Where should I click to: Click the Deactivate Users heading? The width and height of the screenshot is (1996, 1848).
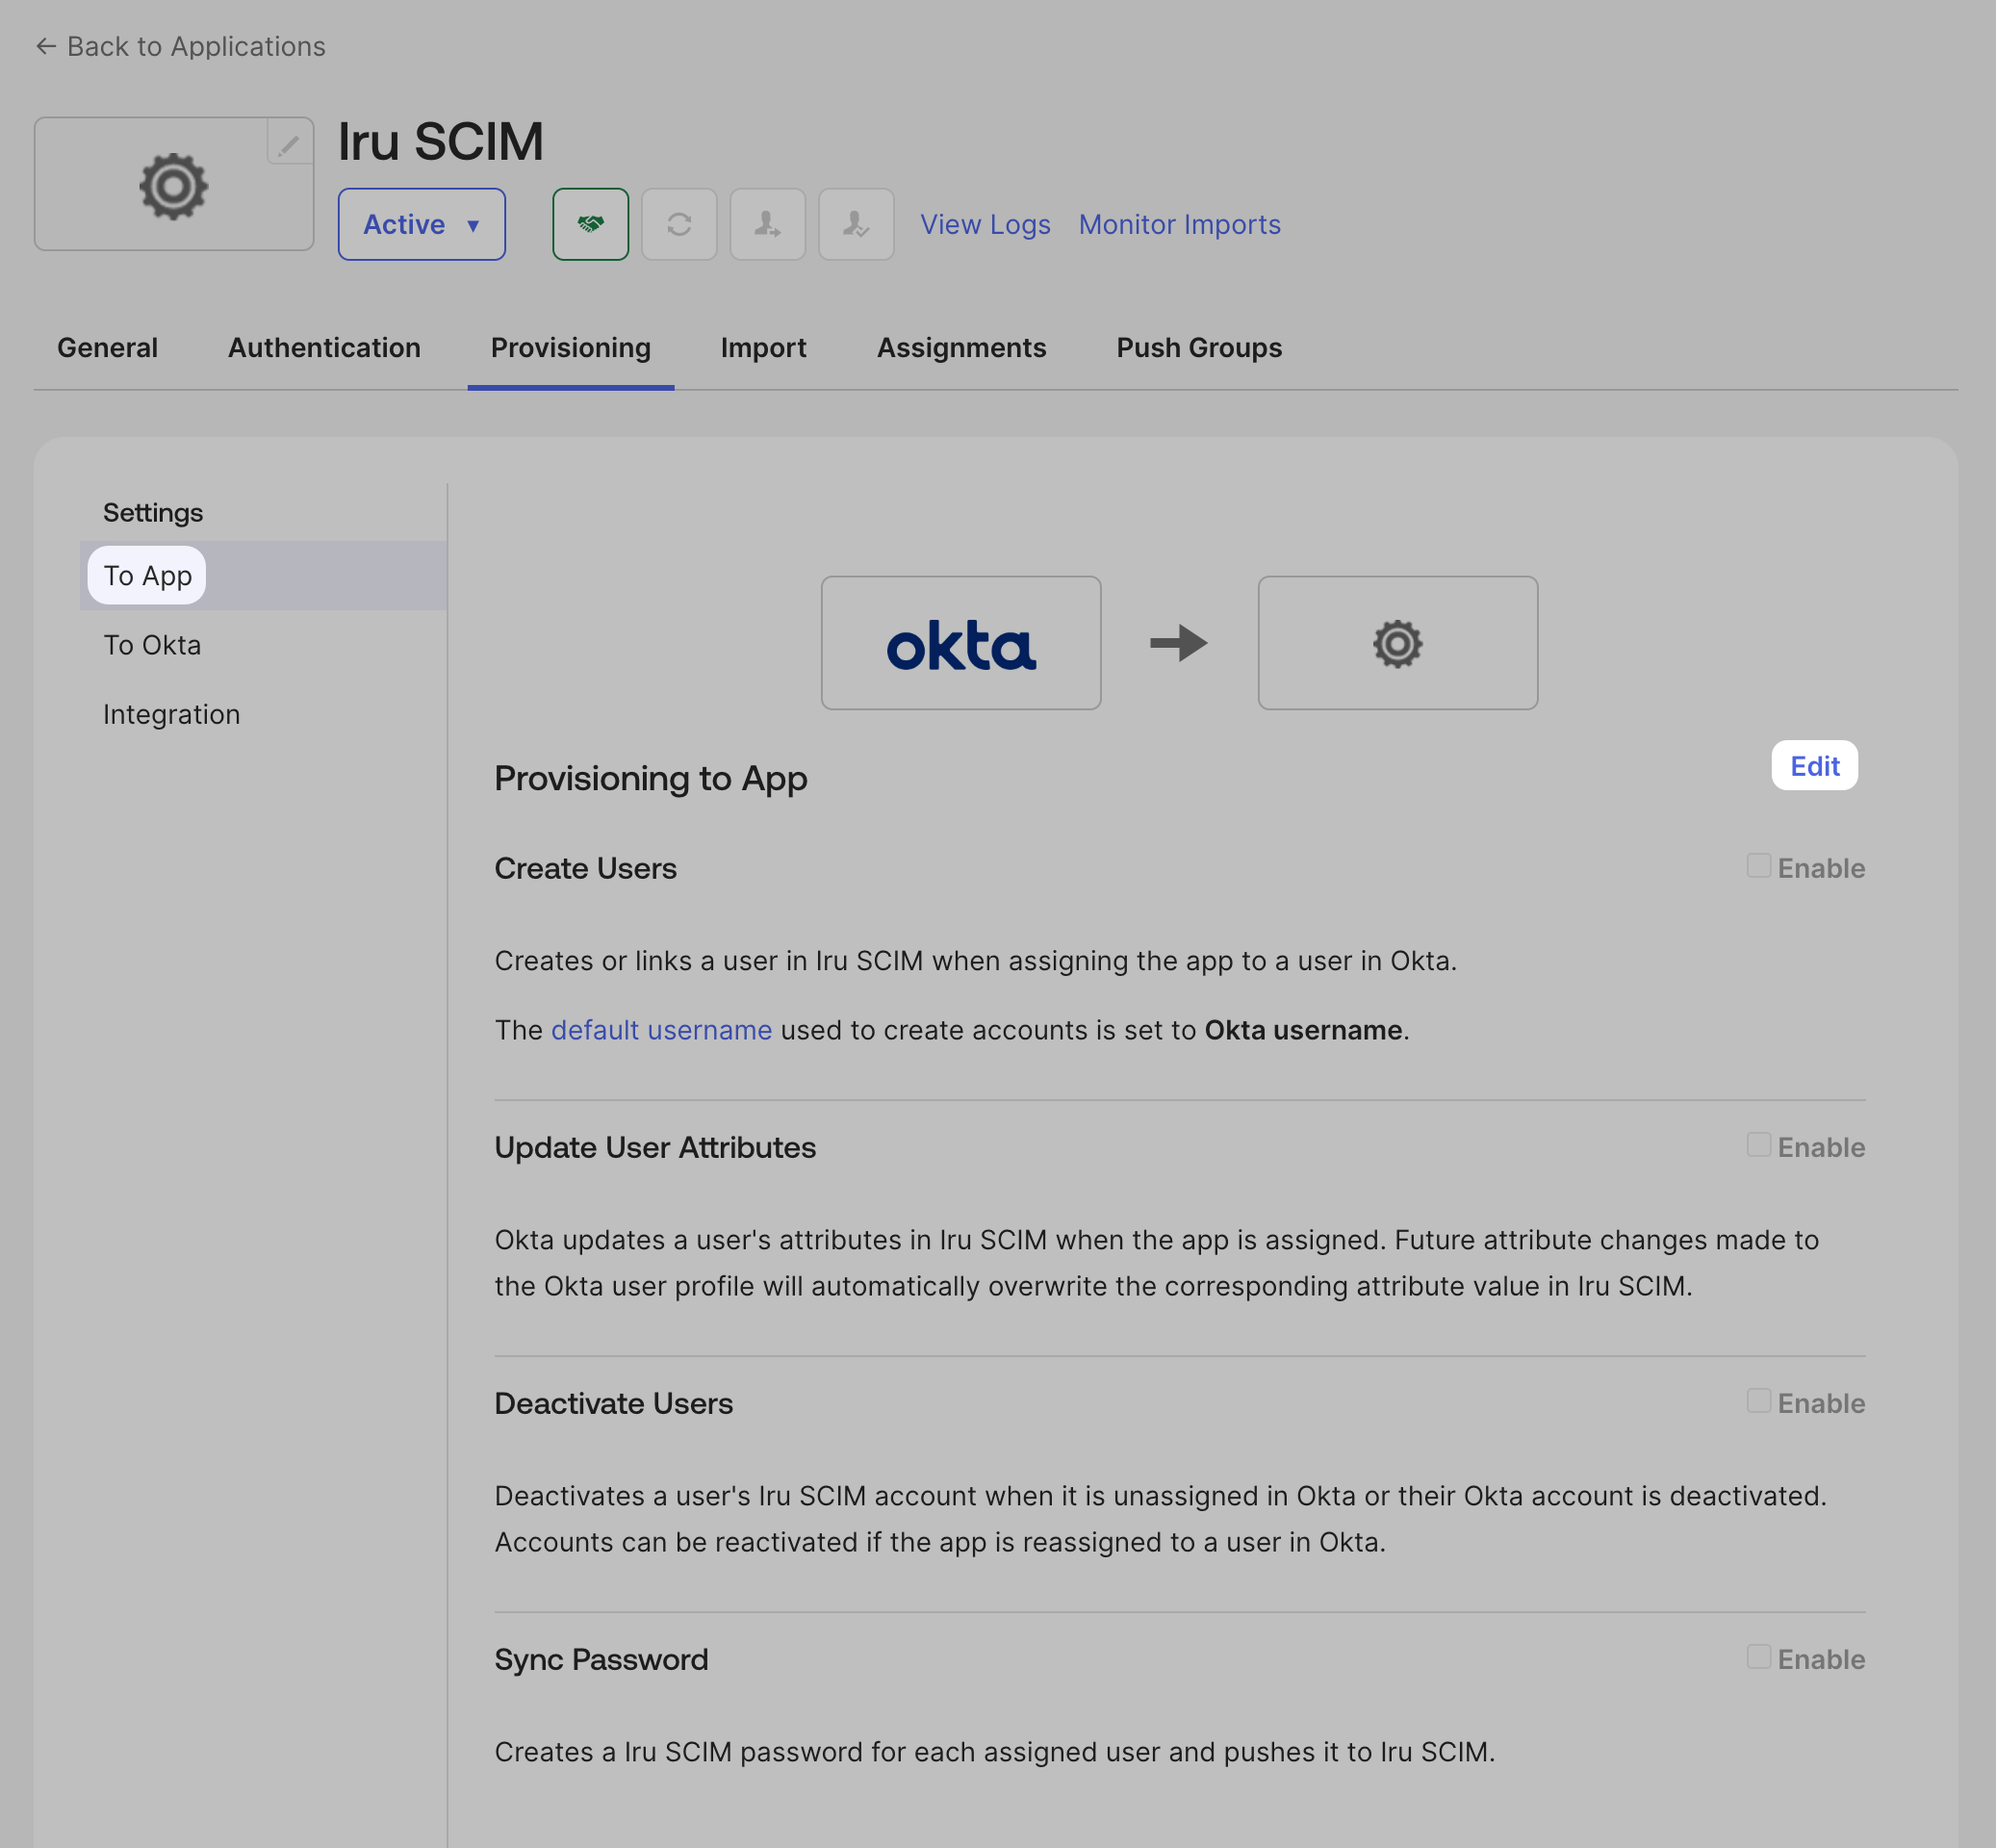coord(613,1403)
